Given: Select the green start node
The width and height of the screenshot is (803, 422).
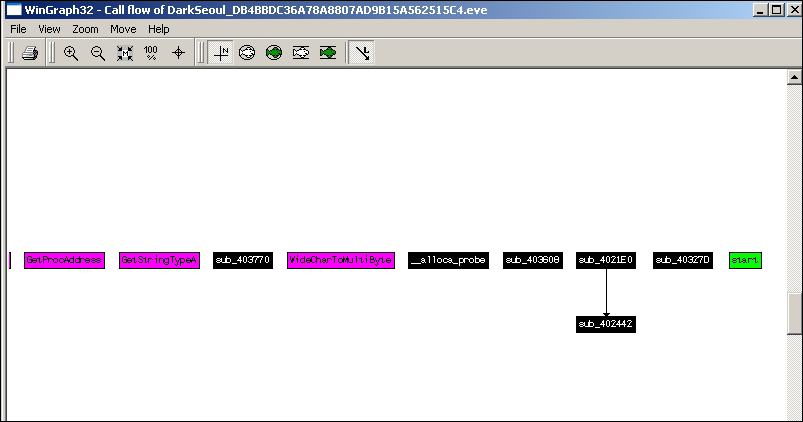Looking at the screenshot, I should tap(745, 260).
